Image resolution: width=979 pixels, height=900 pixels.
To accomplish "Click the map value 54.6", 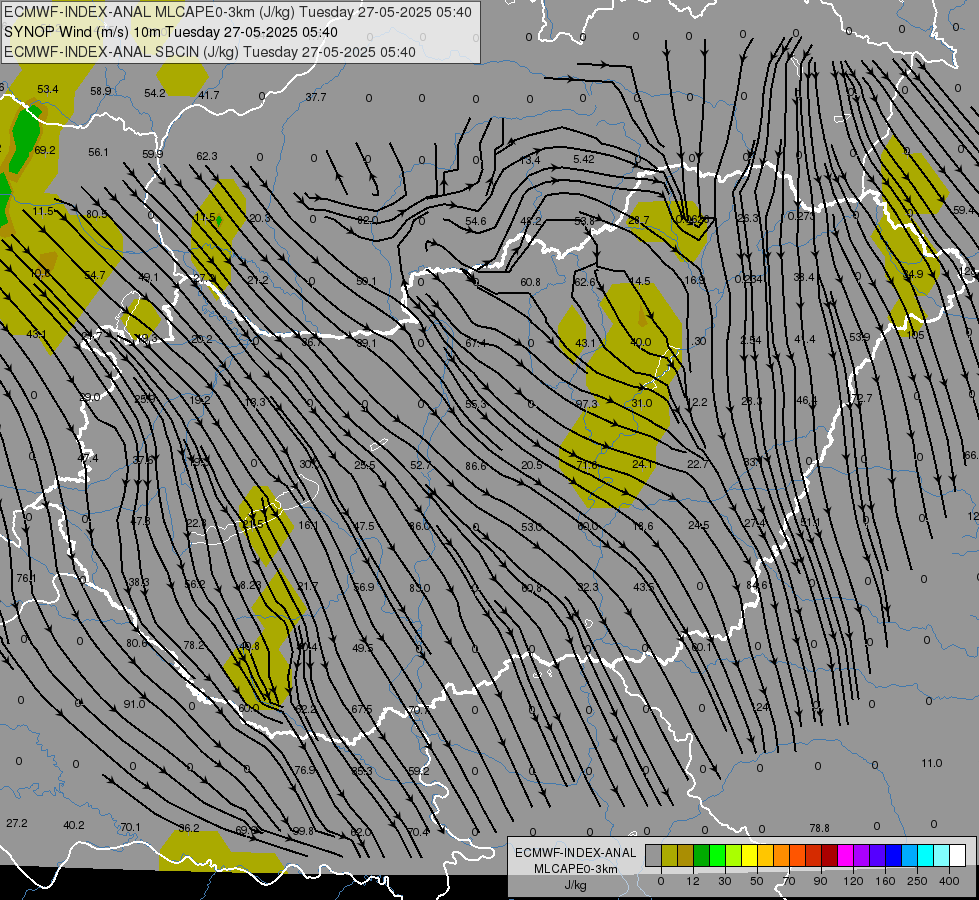I will pyautogui.click(x=475, y=221).
